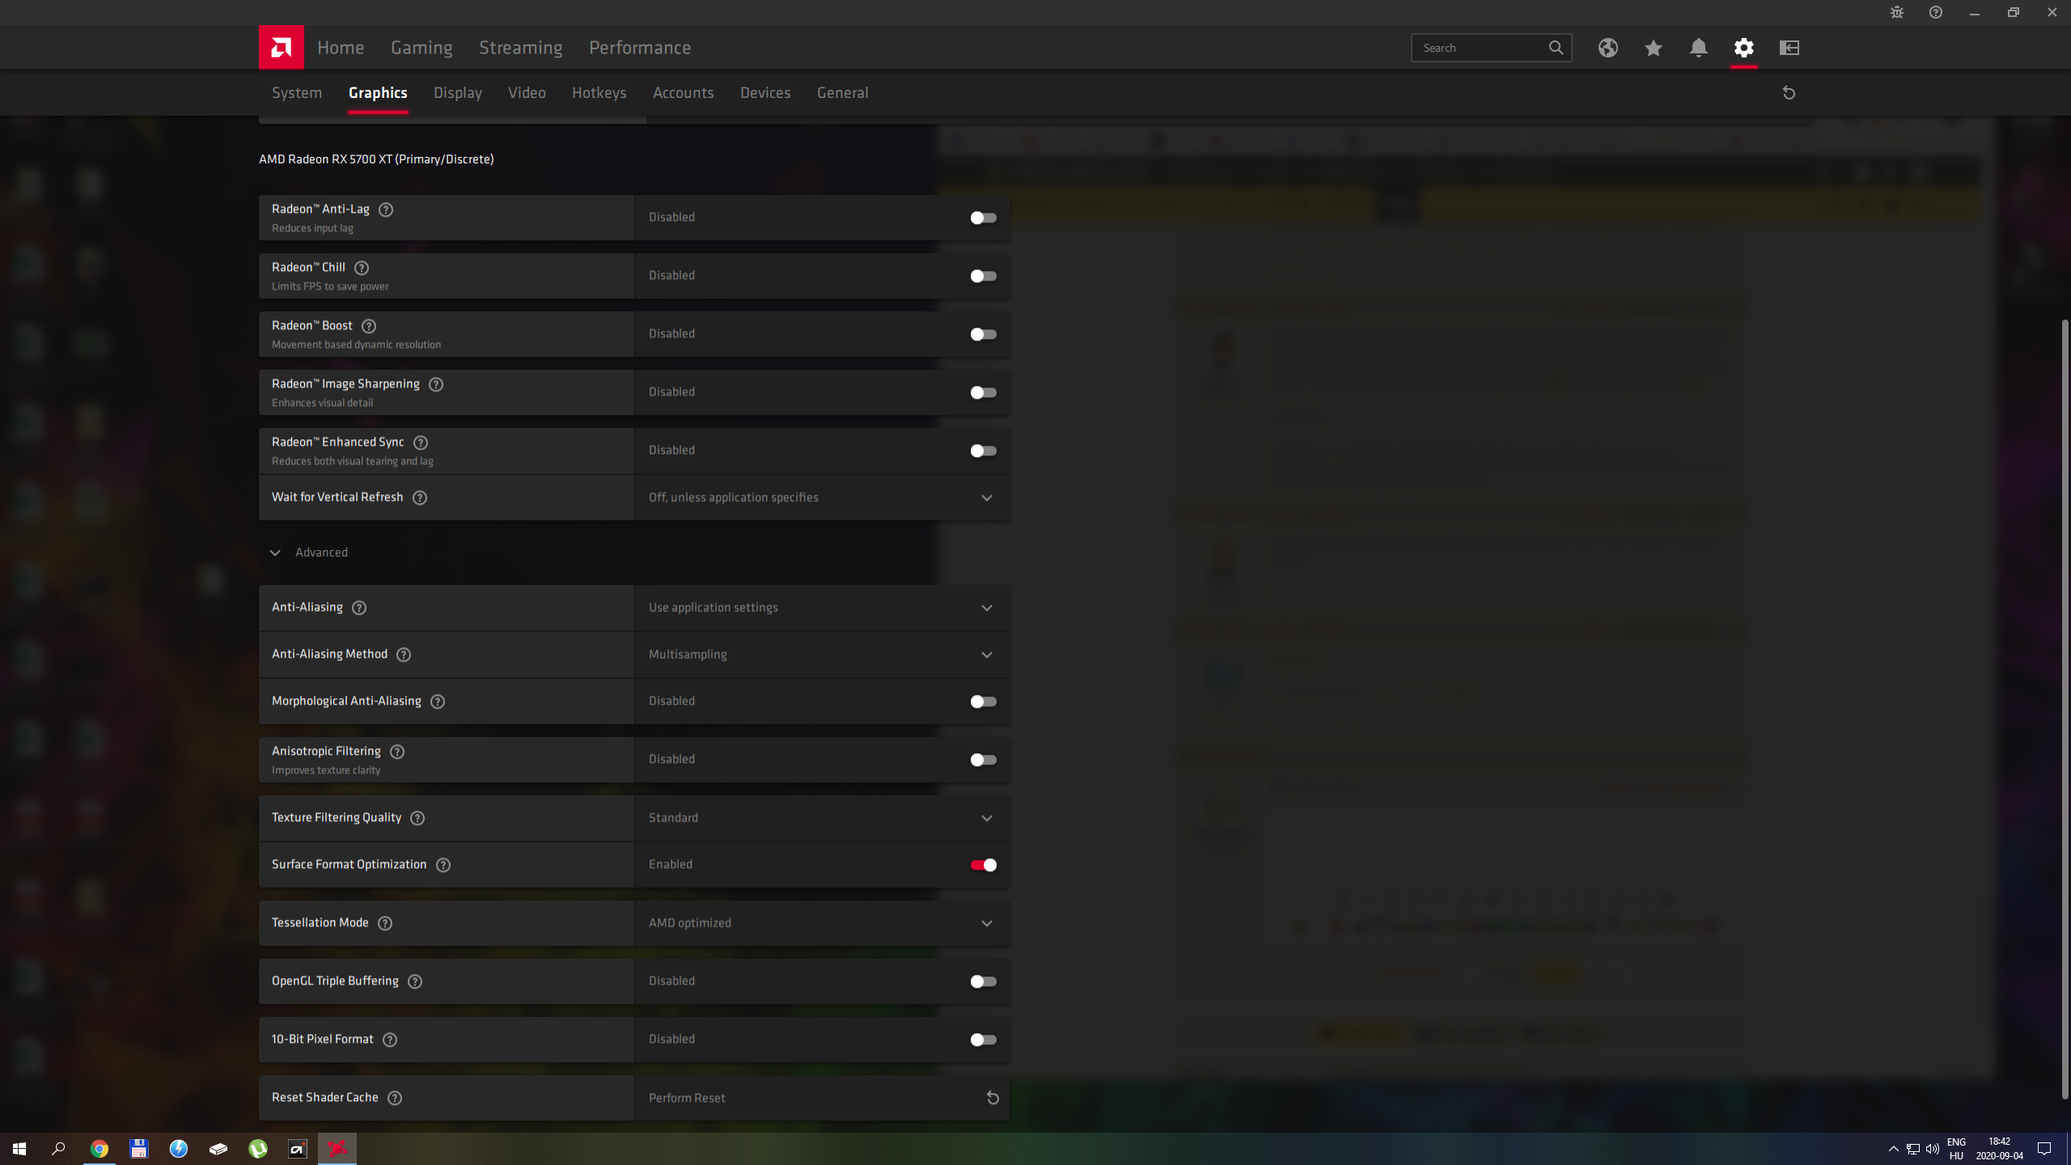Open the Streaming menu
The image size is (2071, 1165).
click(521, 48)
